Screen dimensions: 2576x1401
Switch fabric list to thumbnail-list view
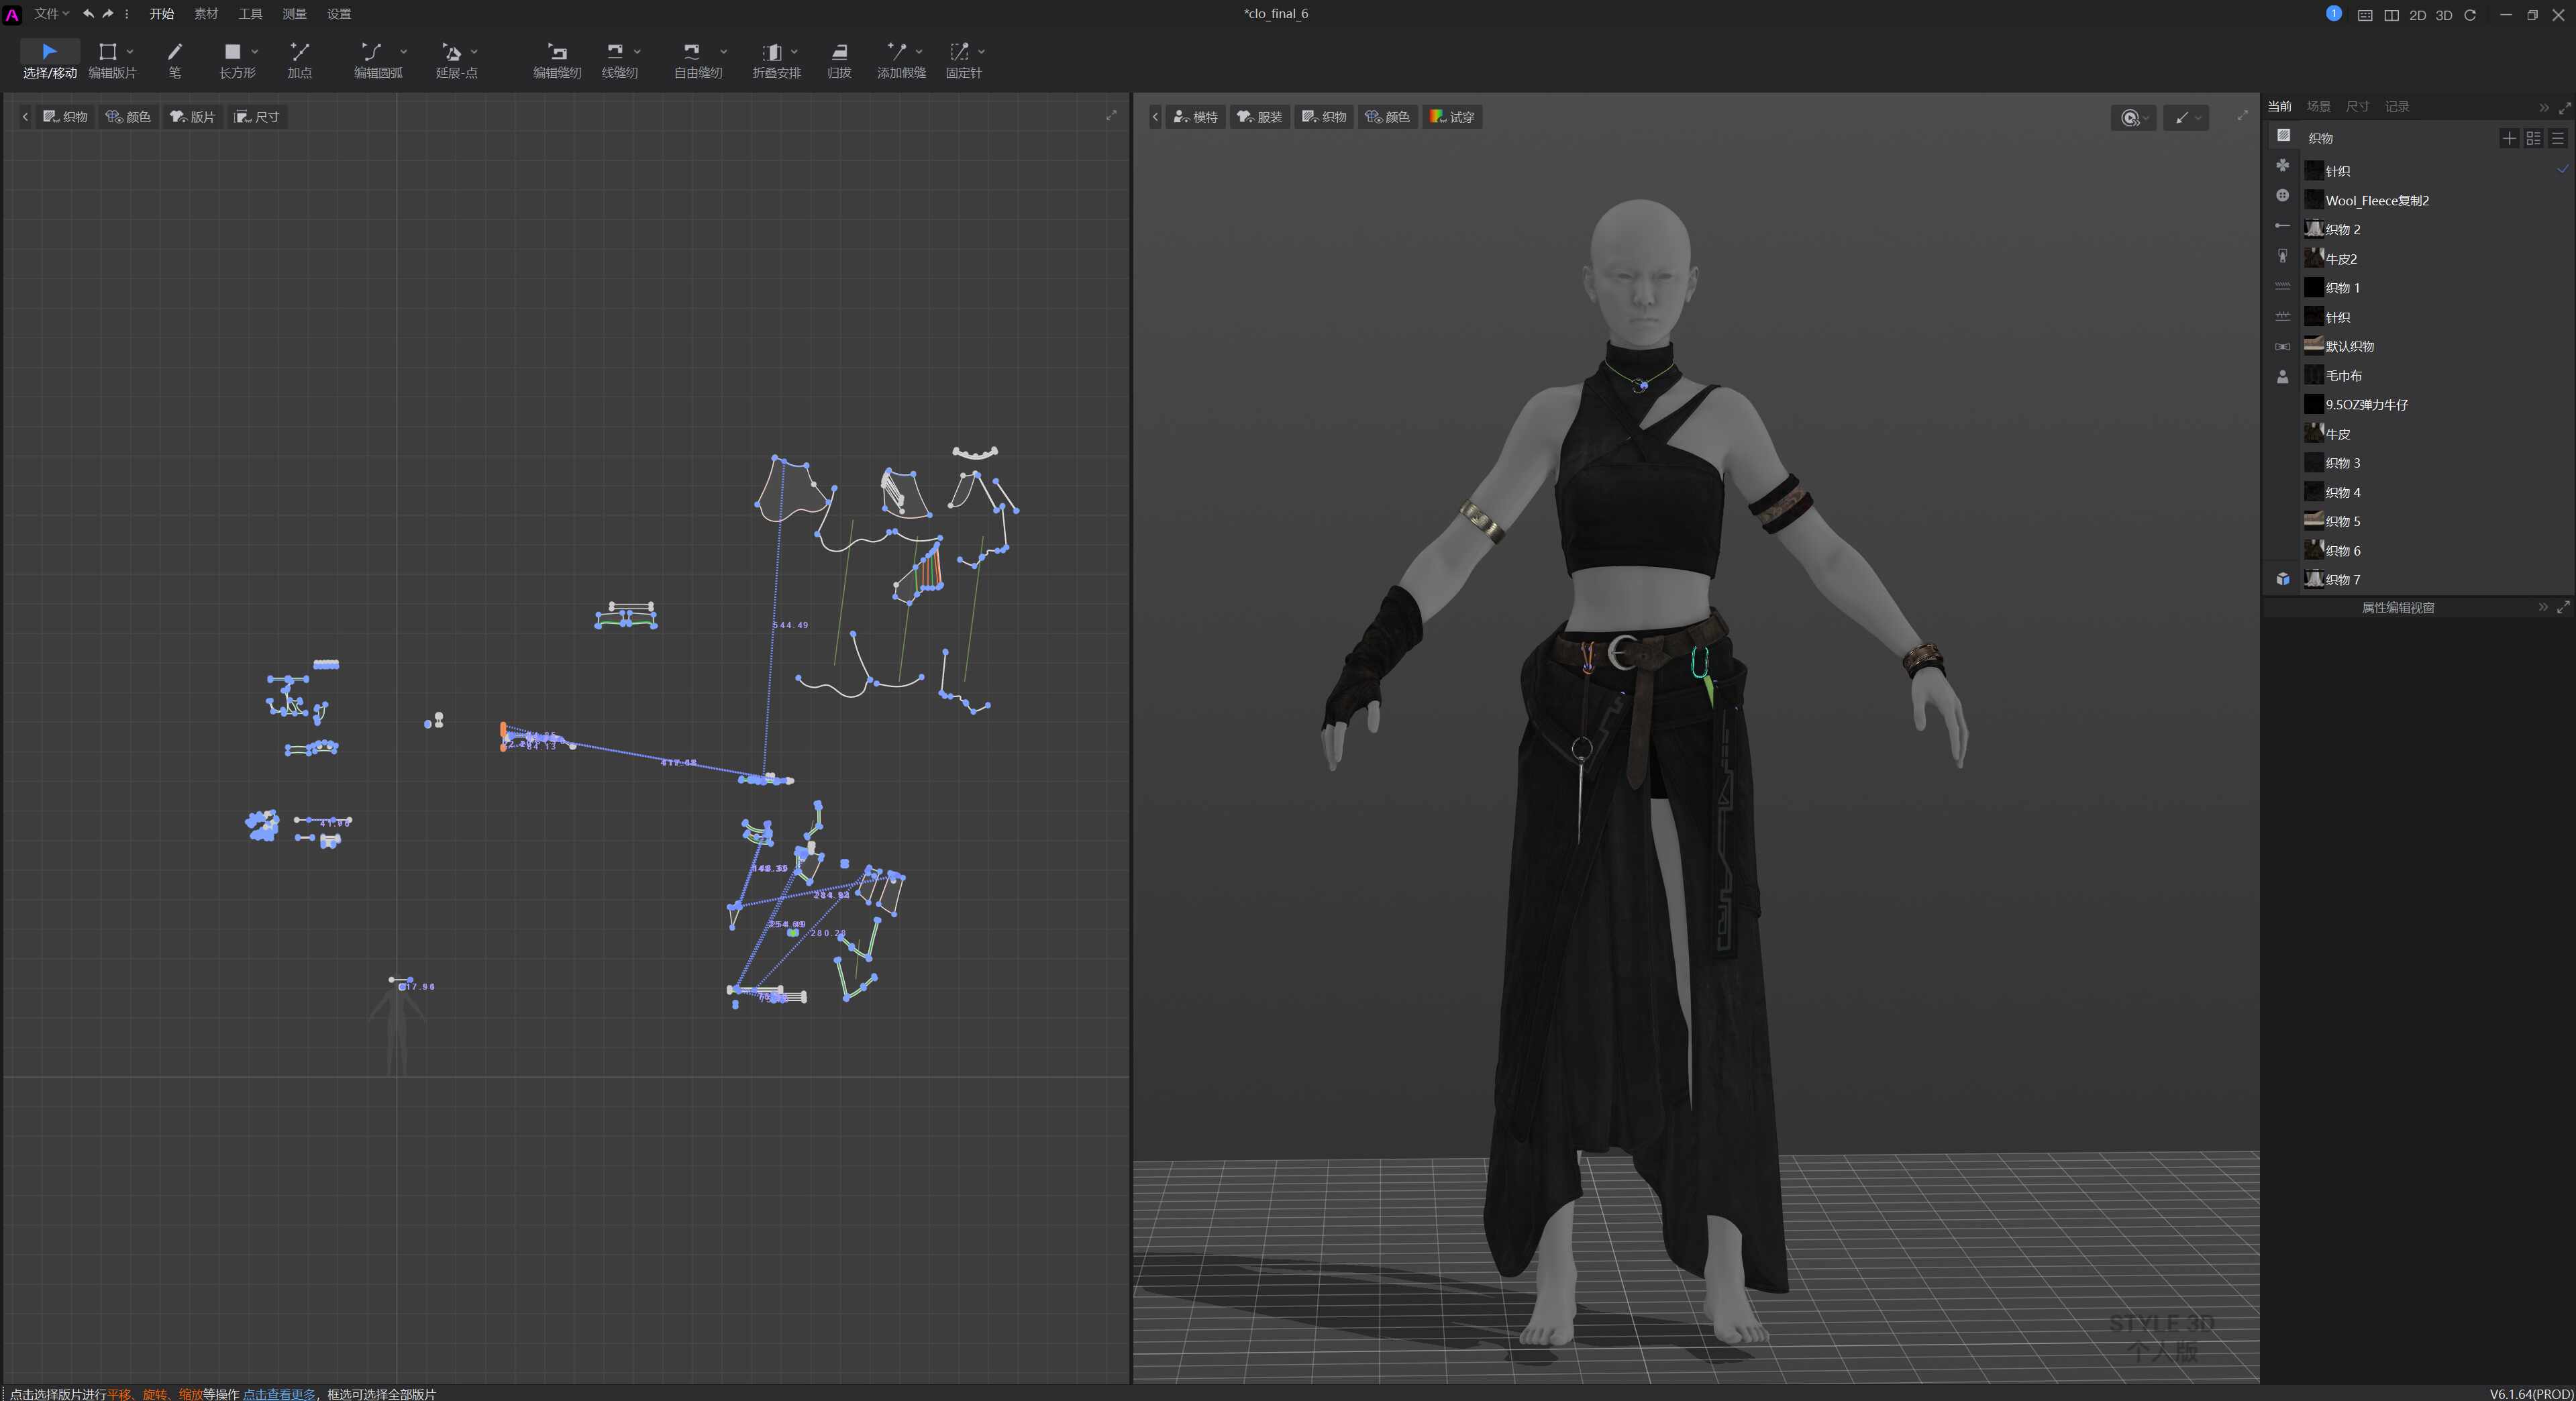click(2533, 138)
